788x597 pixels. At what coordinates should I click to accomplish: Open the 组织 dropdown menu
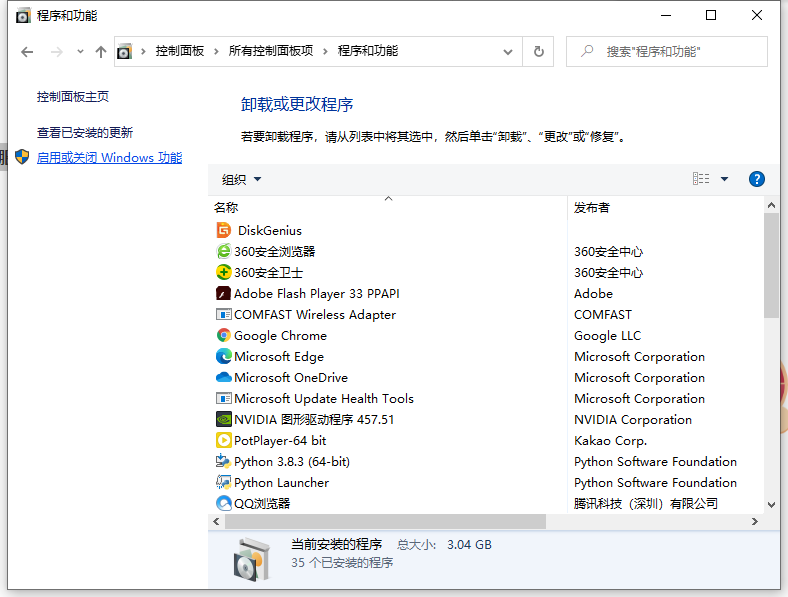coord(241,180)
